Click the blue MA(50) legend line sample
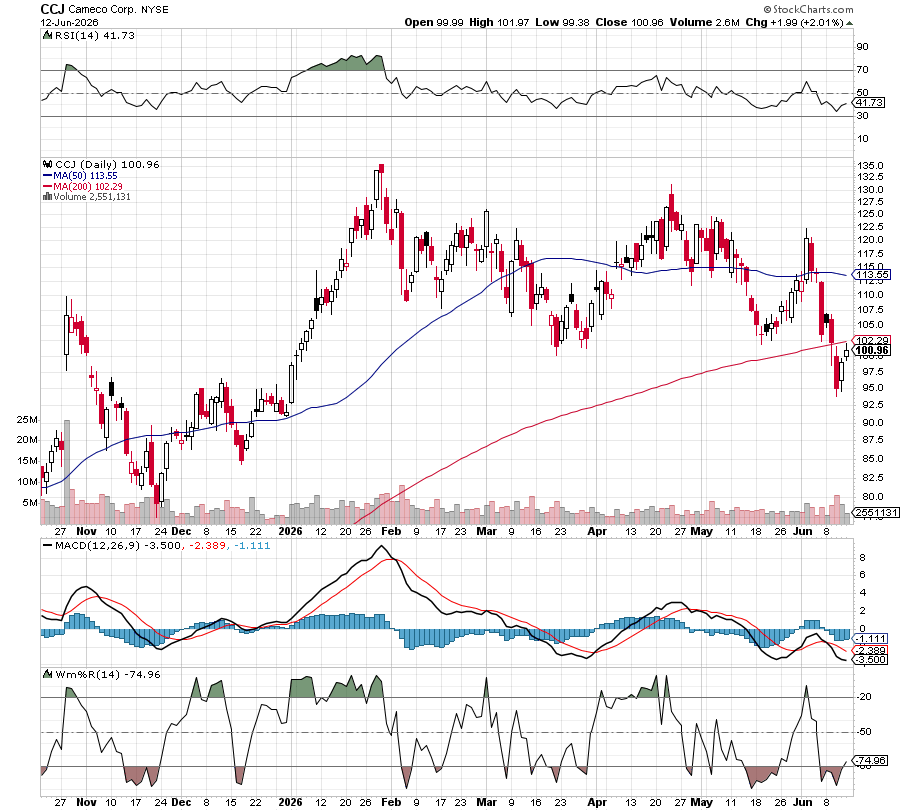Image resolution: width=900 pixels, height=811 pixels. (48, 176)
